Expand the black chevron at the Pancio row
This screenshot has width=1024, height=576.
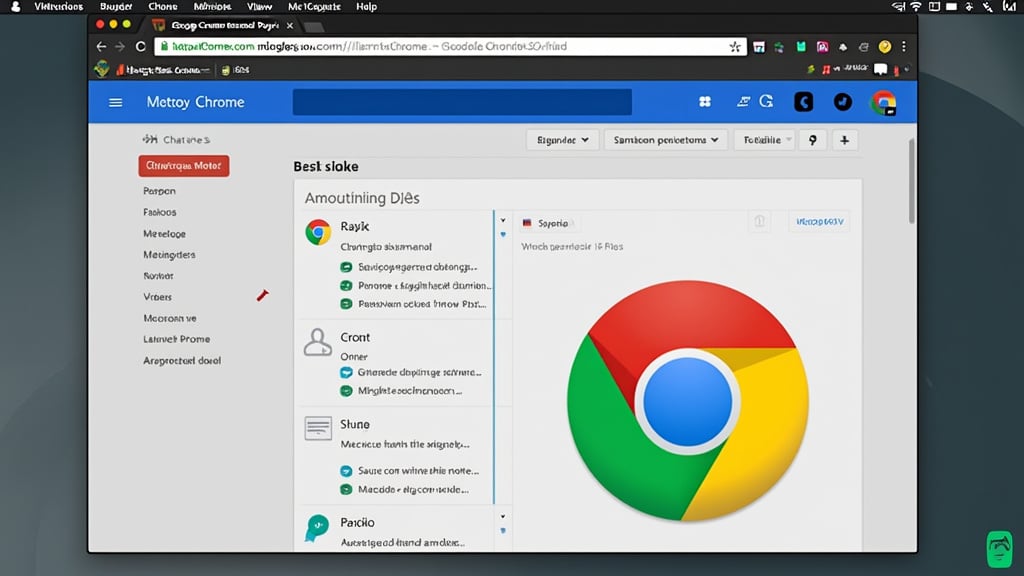(503, 517)
